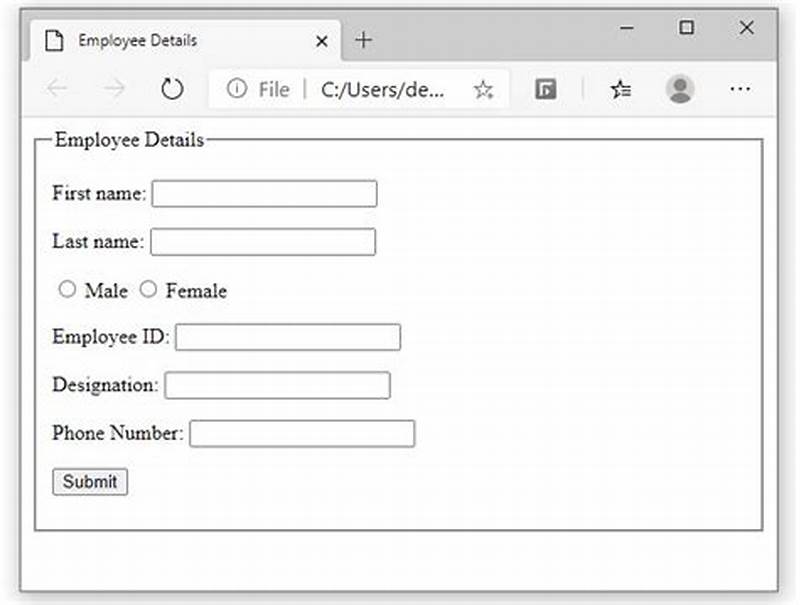Add this page to favorites
The image size is (800, 605).
click(483, 88)
